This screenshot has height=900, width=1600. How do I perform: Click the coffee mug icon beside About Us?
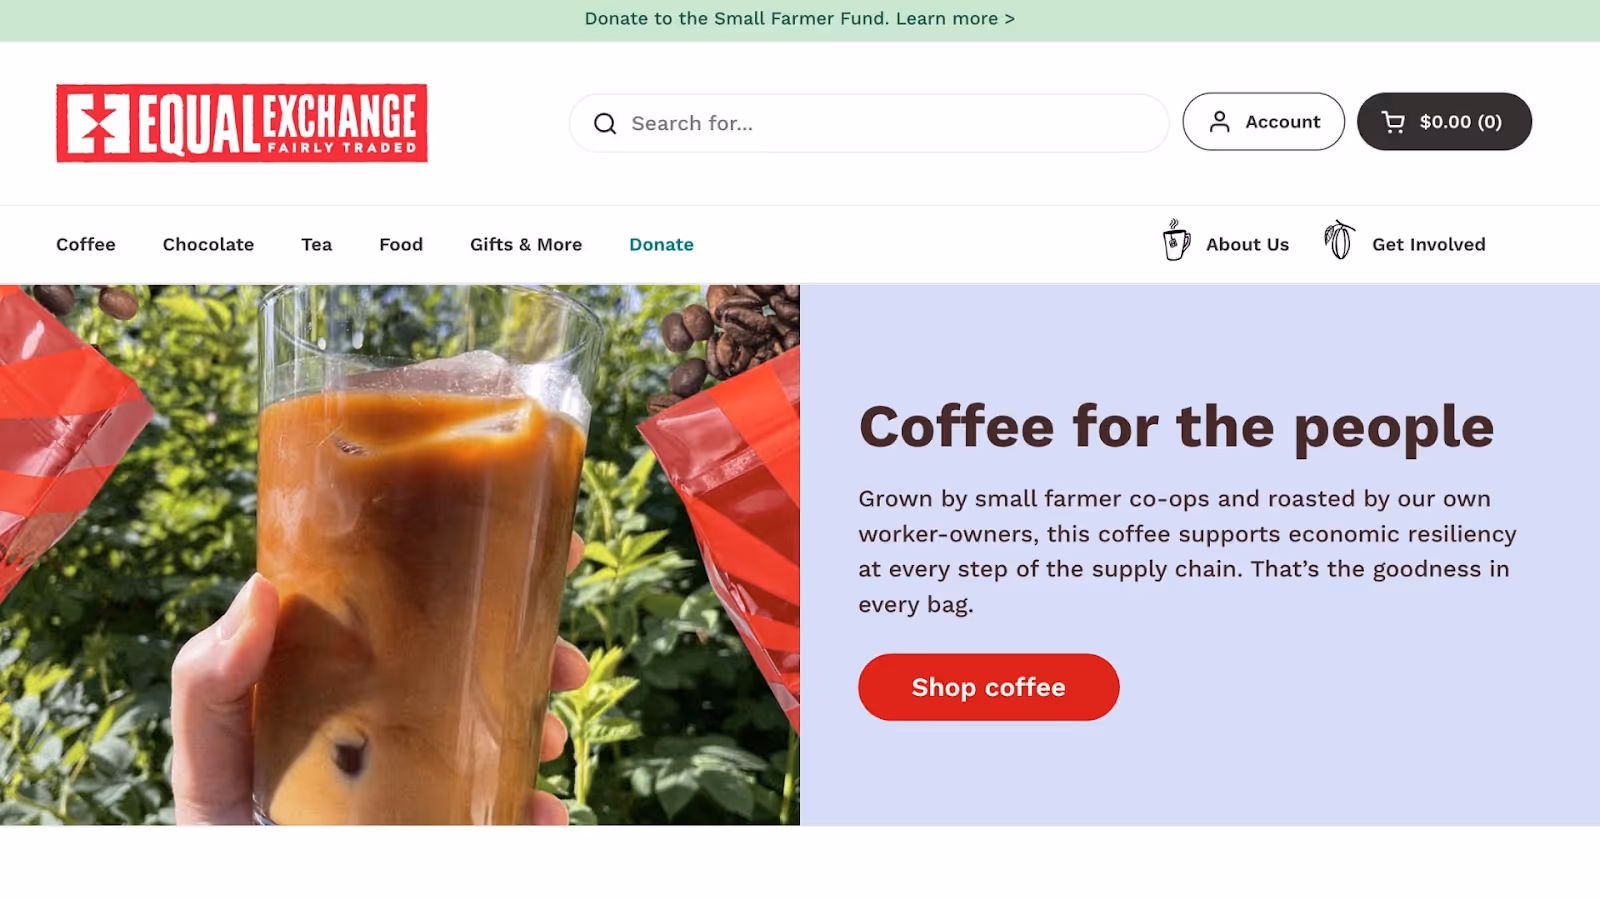click(x=1176, y=241)
